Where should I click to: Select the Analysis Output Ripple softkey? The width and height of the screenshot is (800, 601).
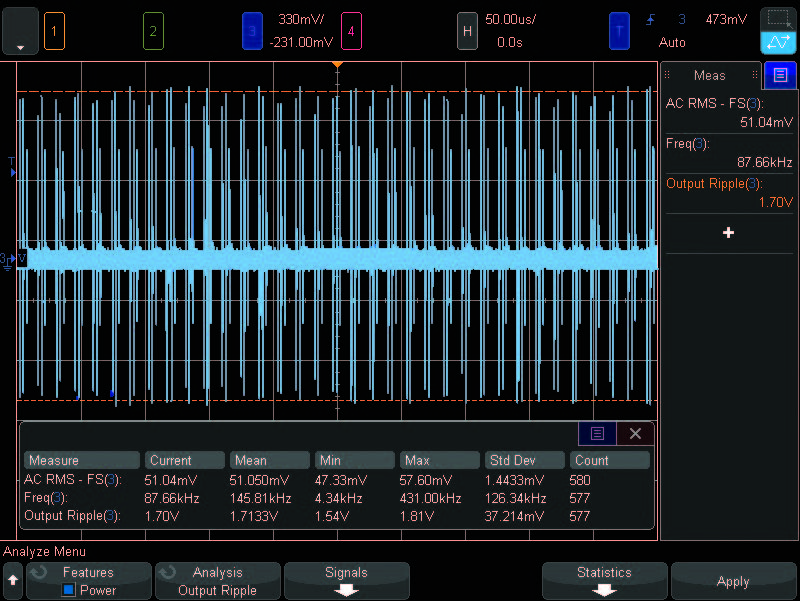tap(217, 581)
